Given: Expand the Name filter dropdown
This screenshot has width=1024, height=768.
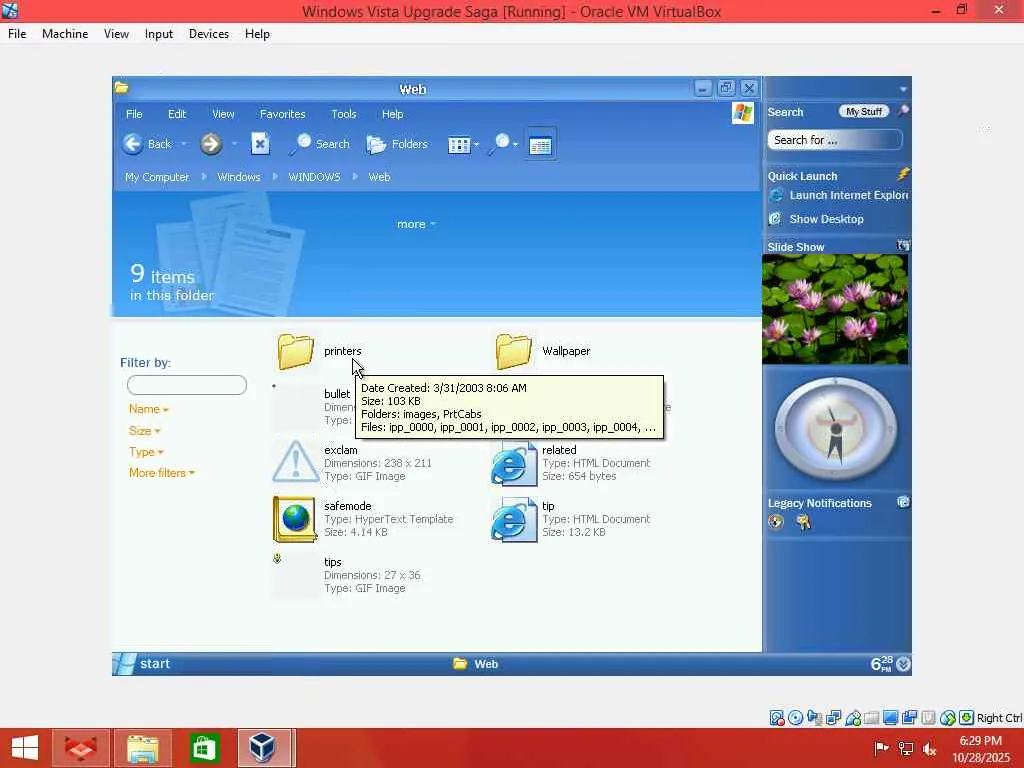Looking at the screenshot, I should tap(148, 409).
